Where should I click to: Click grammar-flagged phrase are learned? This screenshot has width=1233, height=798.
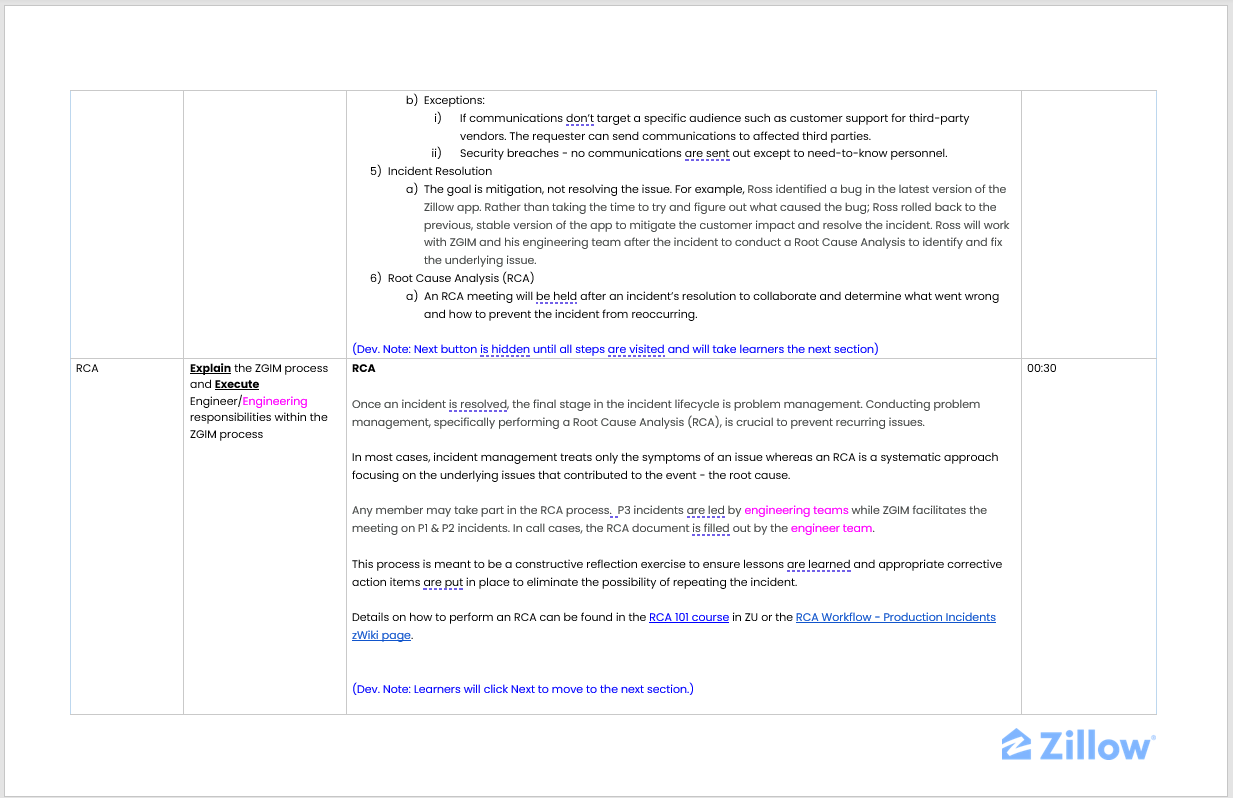[x=818, y=564]
